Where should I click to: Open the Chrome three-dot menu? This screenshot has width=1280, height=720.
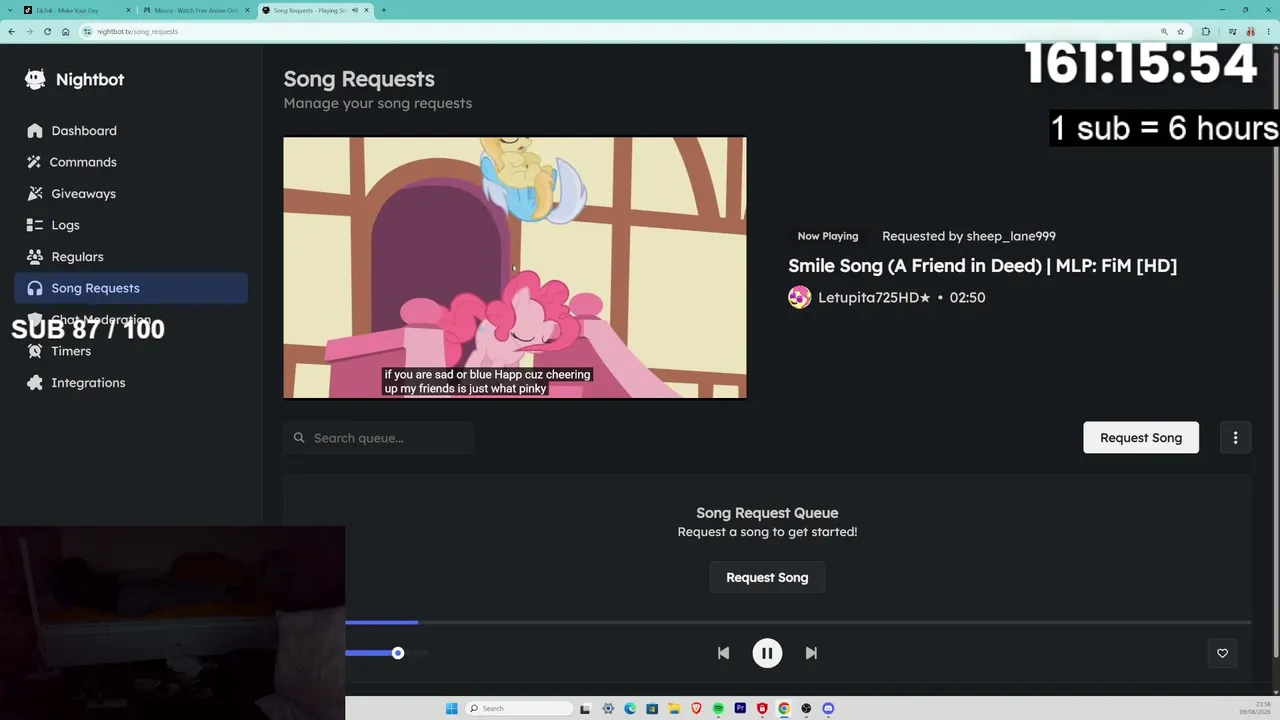(1267, 31)
